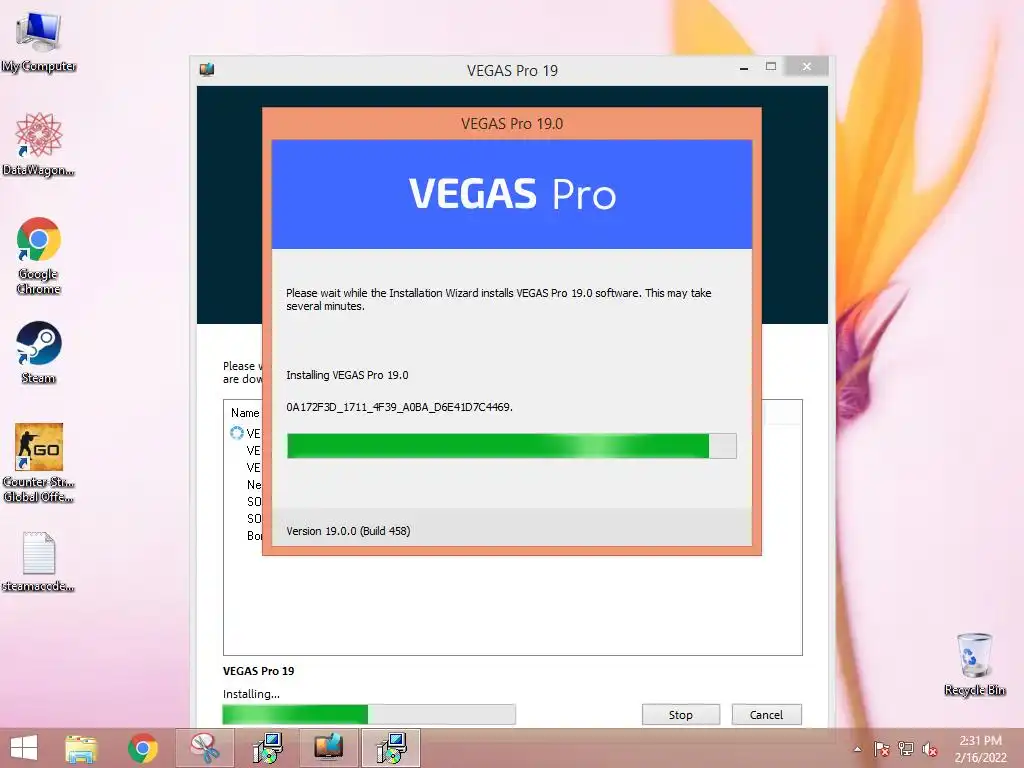Image resolution: width=1024 pixels, height=768 pixels.
Task: Click 'Version 19.0.0 (Build 458)' text
Action: 348,531
